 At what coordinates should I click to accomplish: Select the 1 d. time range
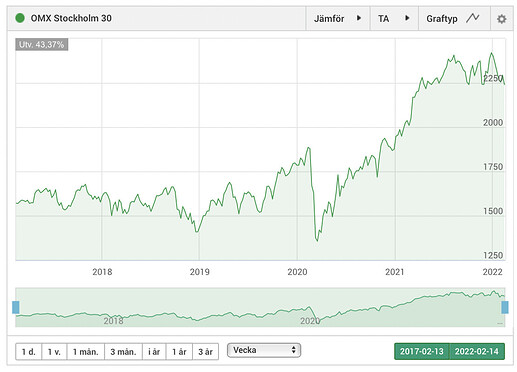(29, 352)
